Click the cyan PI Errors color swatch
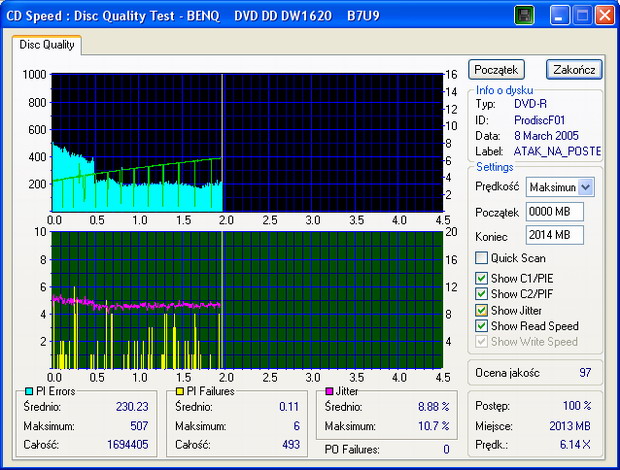The height and width of the screenshot is (470, 620). 29,391
